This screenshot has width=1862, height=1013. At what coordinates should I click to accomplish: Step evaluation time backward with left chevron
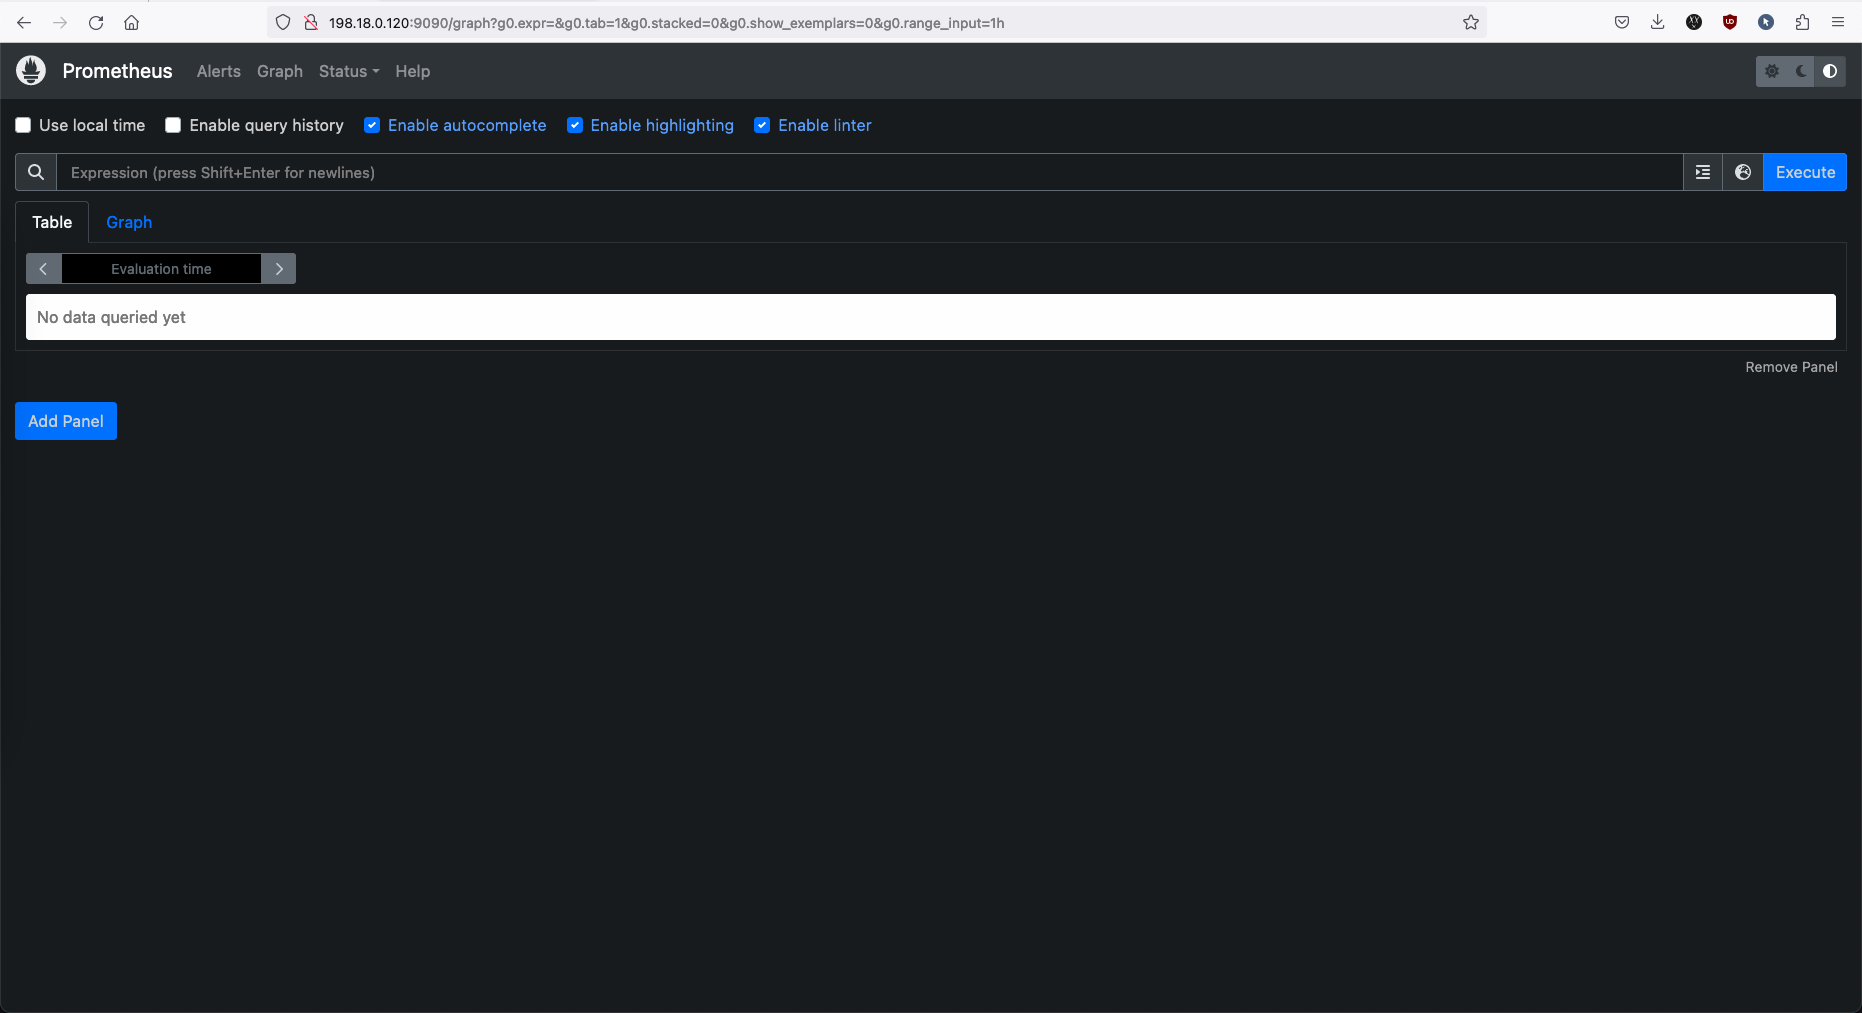pos(43,269)
